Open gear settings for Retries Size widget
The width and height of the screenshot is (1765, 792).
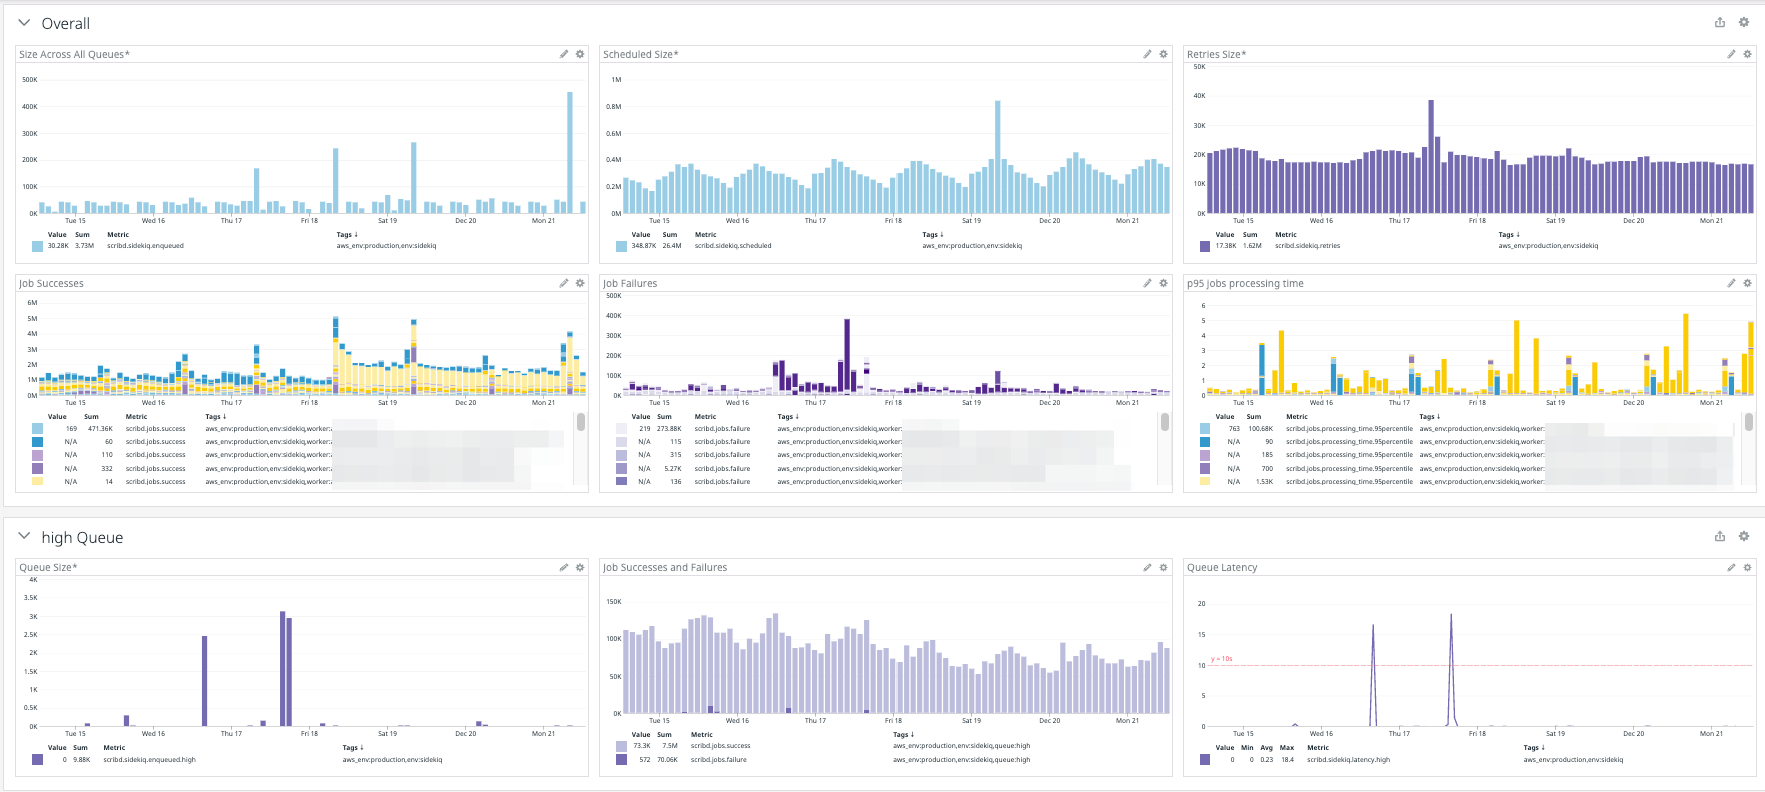(x=1748, y=54)
